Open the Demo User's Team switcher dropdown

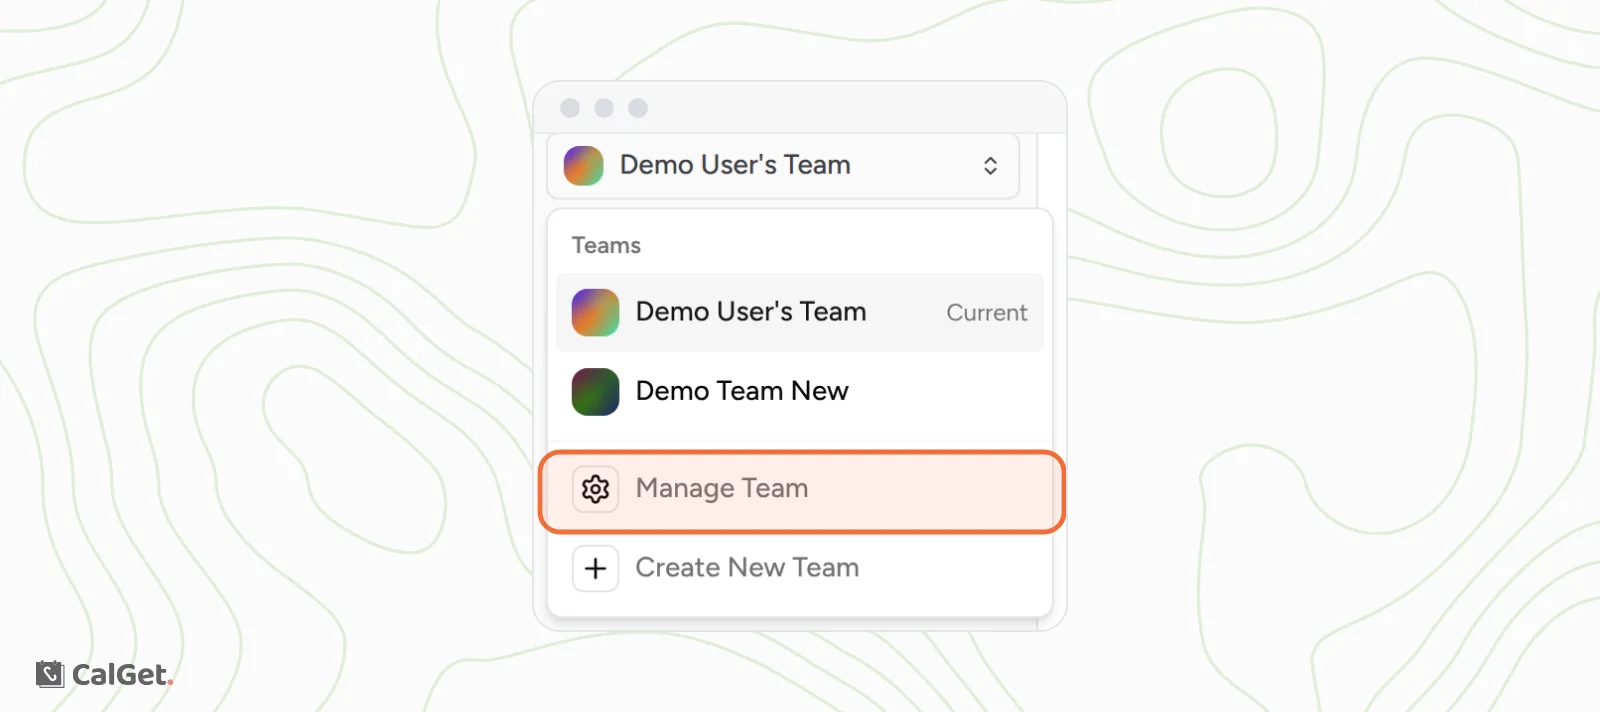pyautogui.click(x=783, y=165)
